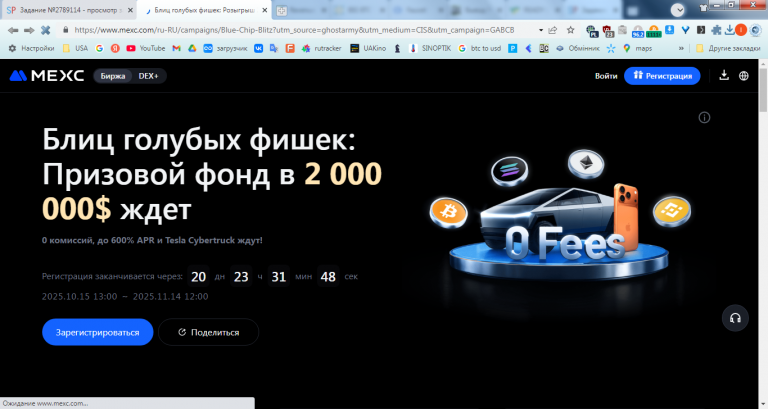Open the Google Drive bookmark icon

pos(192,48)
